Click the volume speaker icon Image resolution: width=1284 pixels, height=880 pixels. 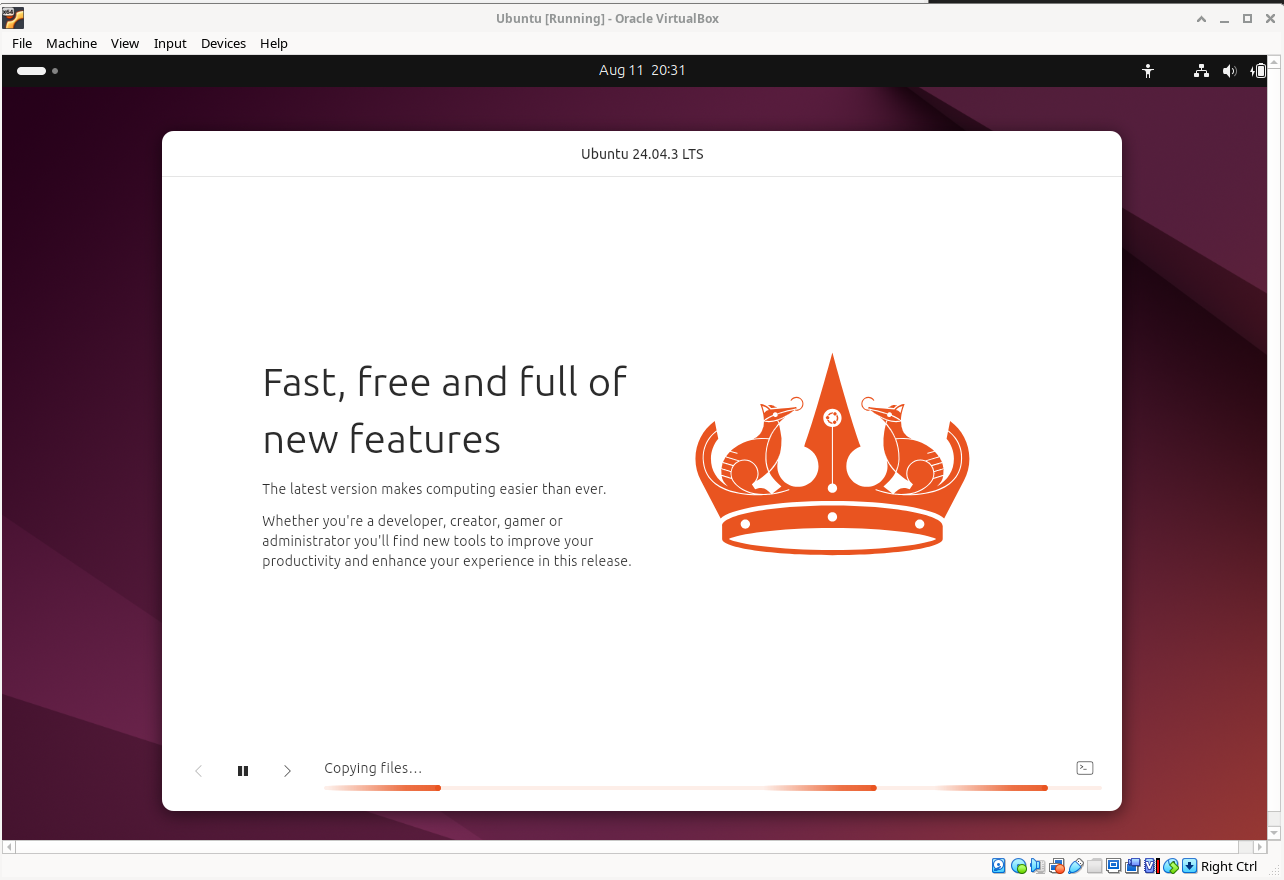[1229, 71]
